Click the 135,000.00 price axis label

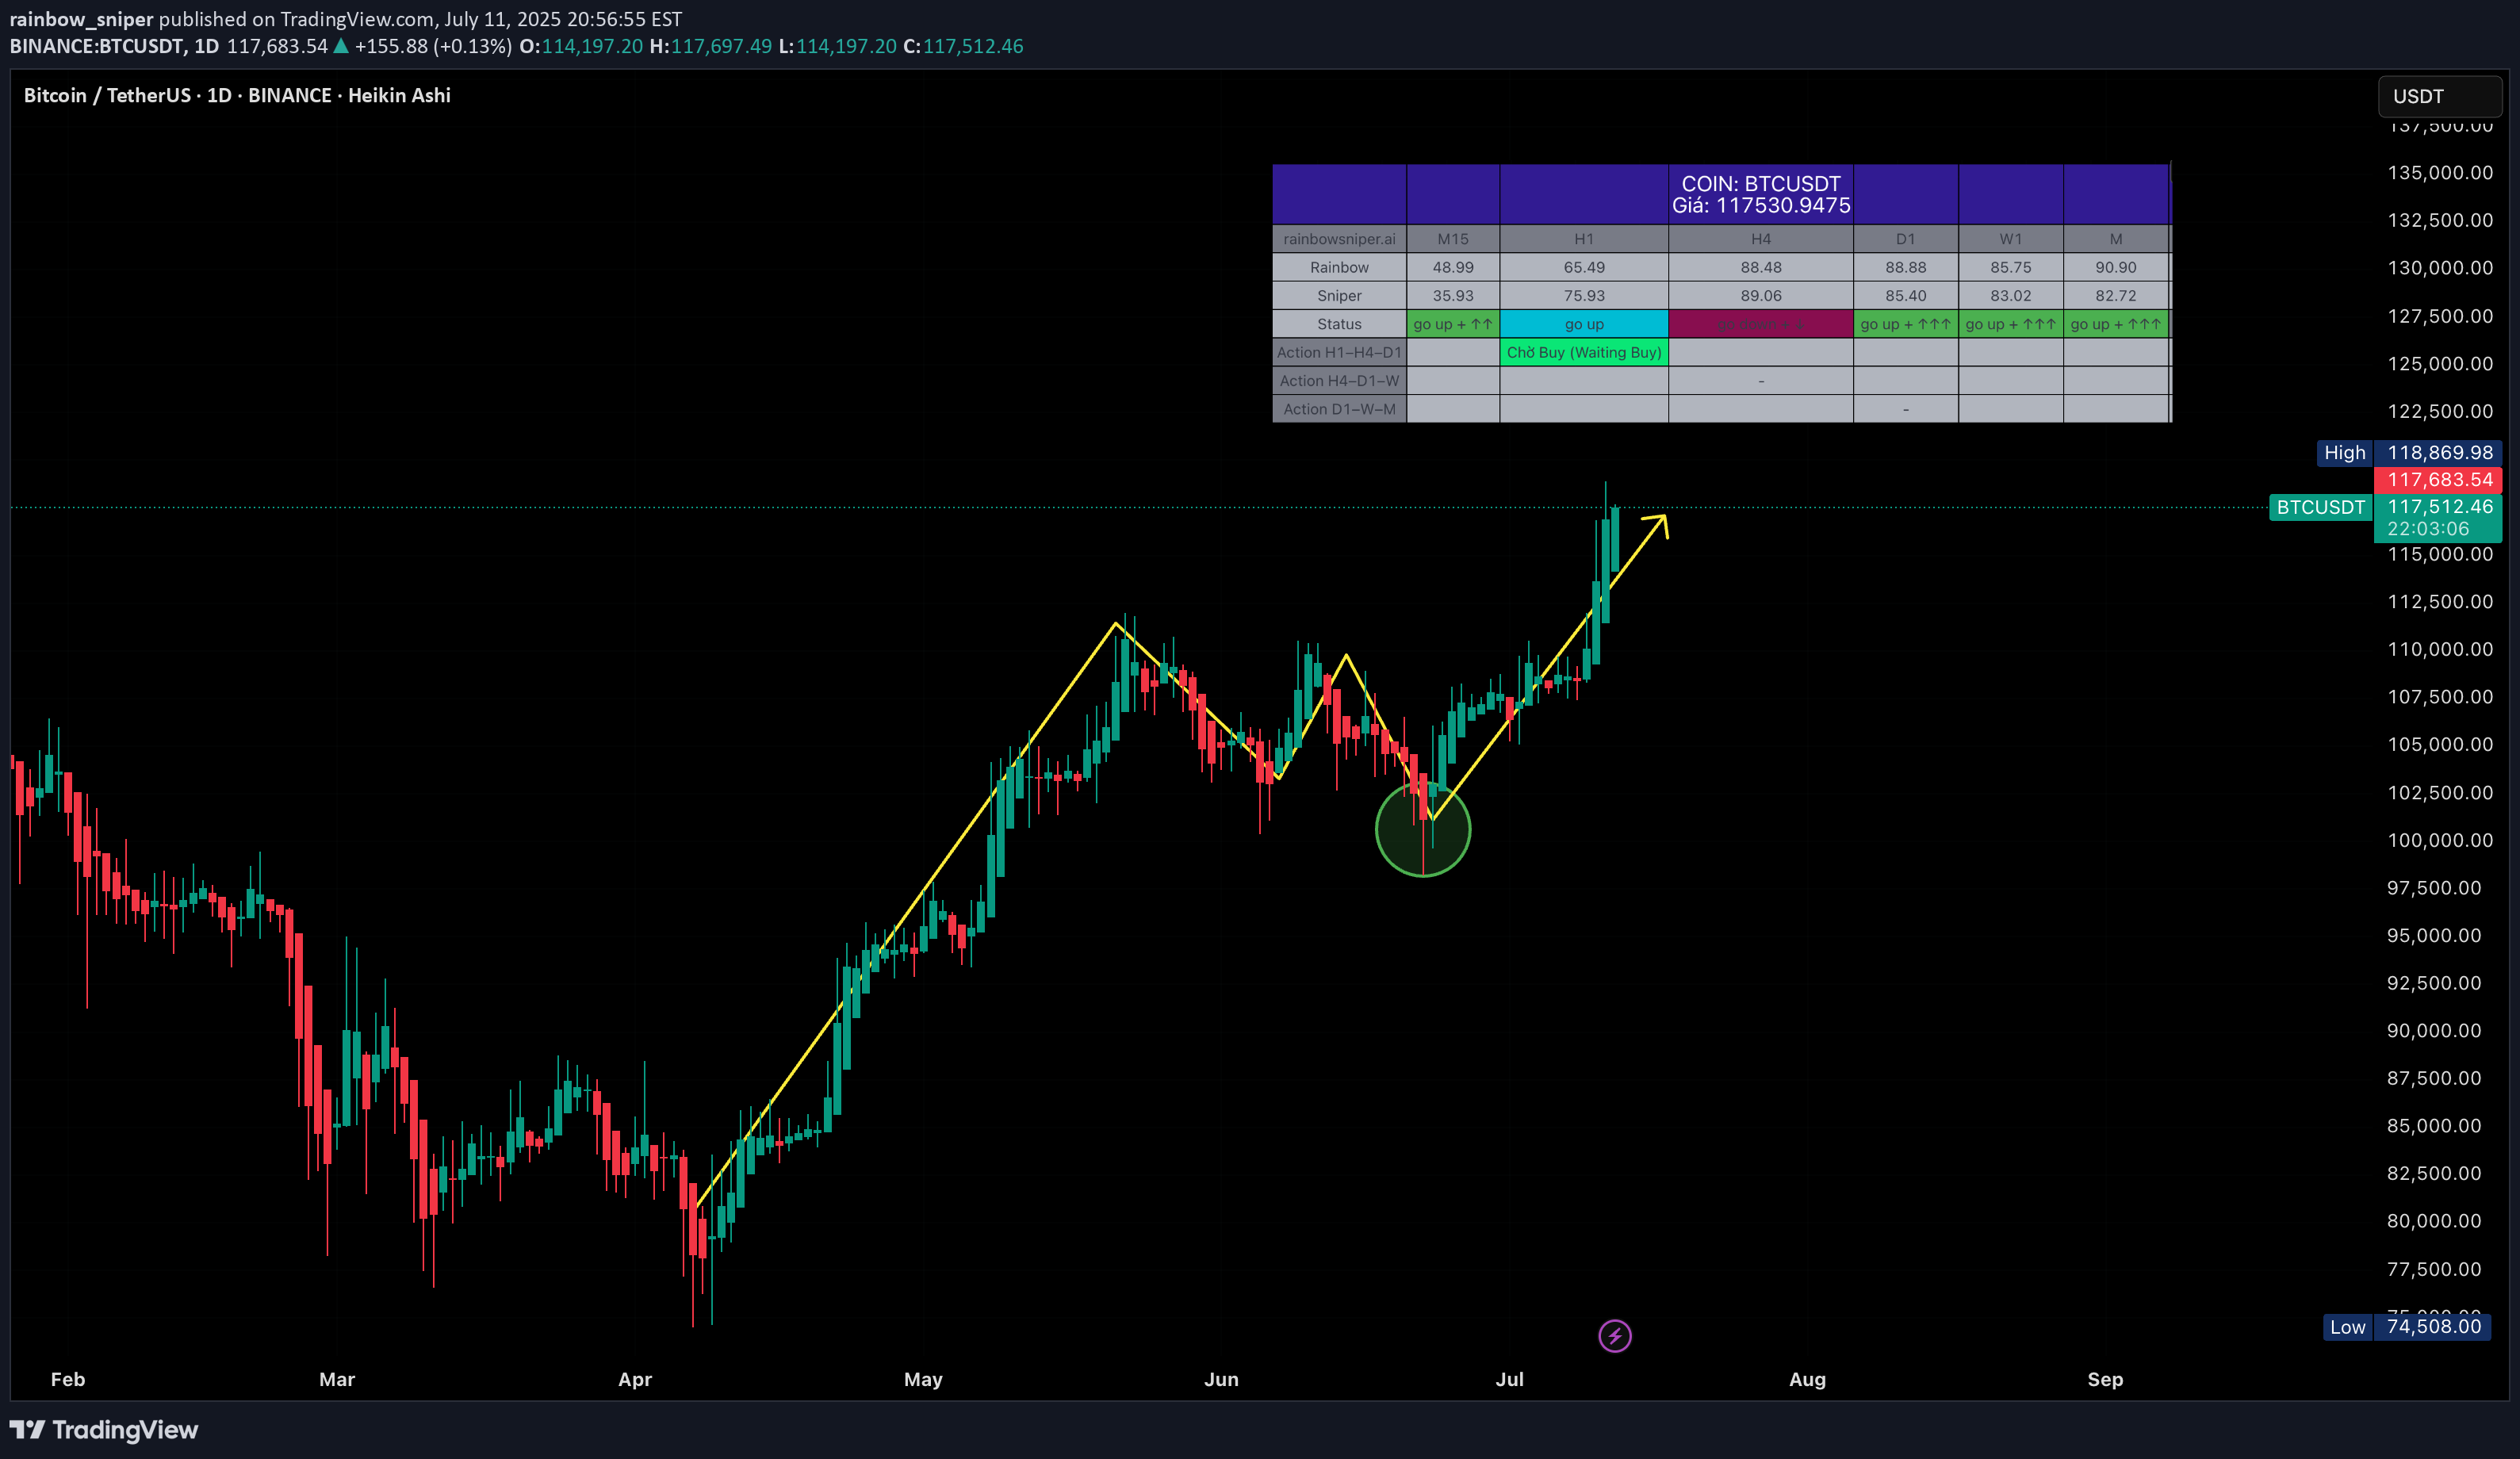pos(2440,172)
